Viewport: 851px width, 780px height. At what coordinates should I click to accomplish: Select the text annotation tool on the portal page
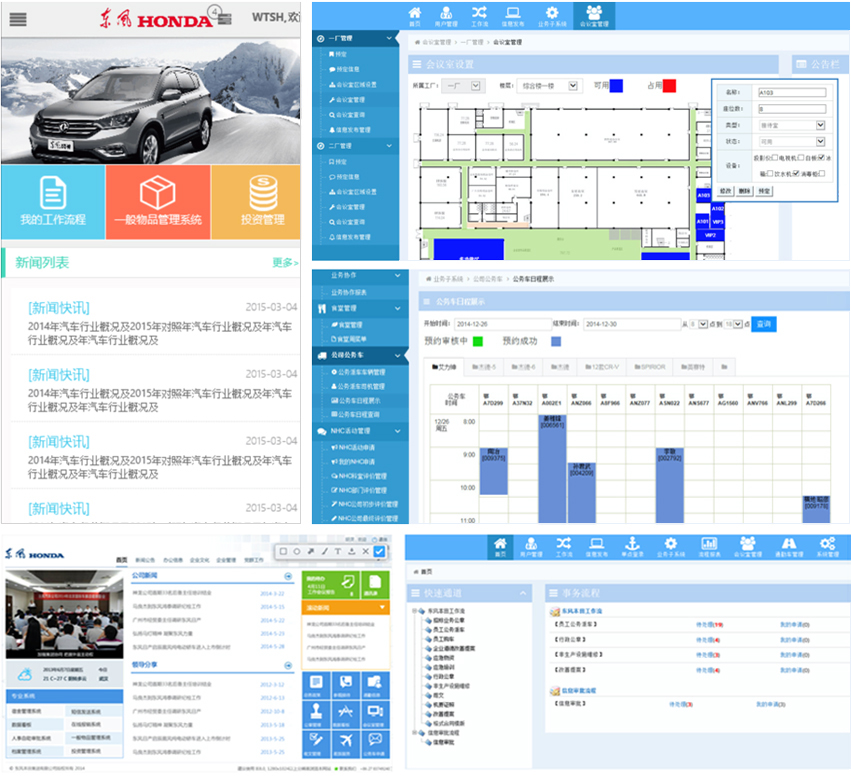[x=338, y=551]
